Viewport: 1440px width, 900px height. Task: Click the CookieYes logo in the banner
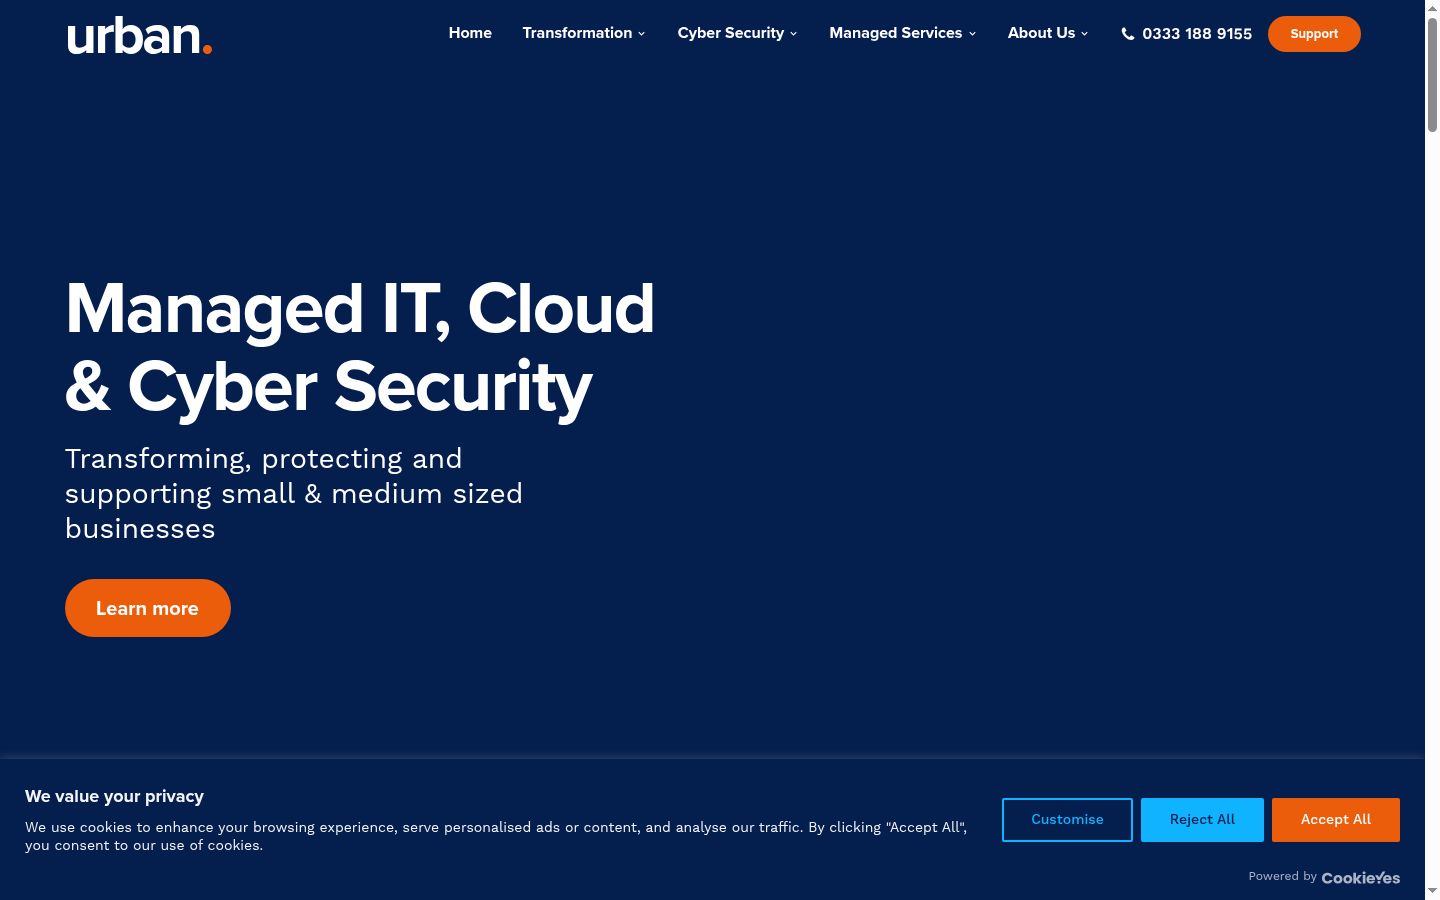click(1360, 877)
